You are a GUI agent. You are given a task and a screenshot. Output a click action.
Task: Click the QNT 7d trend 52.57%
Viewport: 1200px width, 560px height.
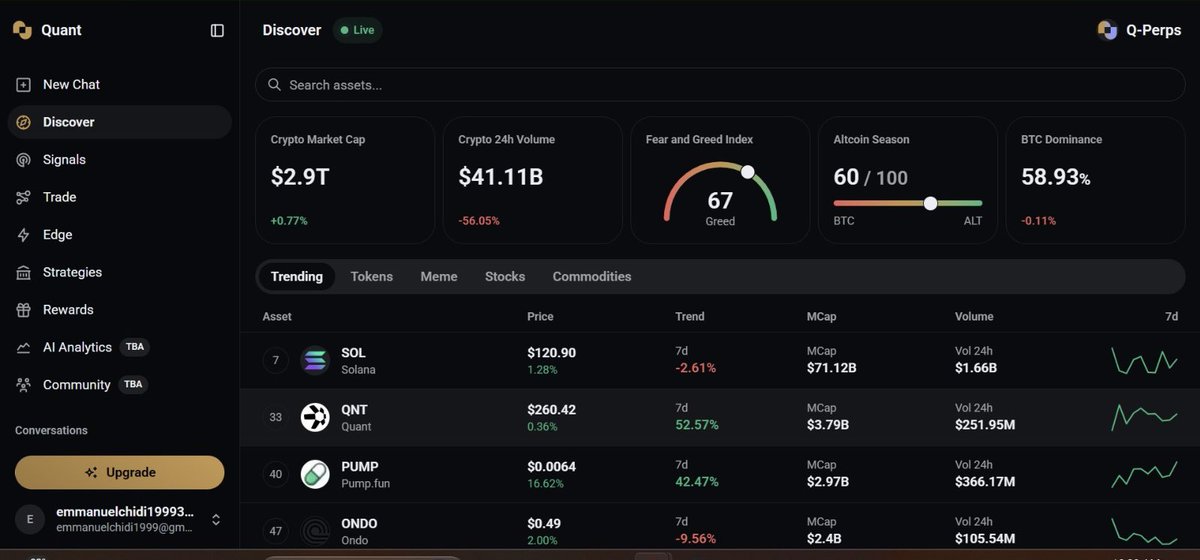point(697,425)
